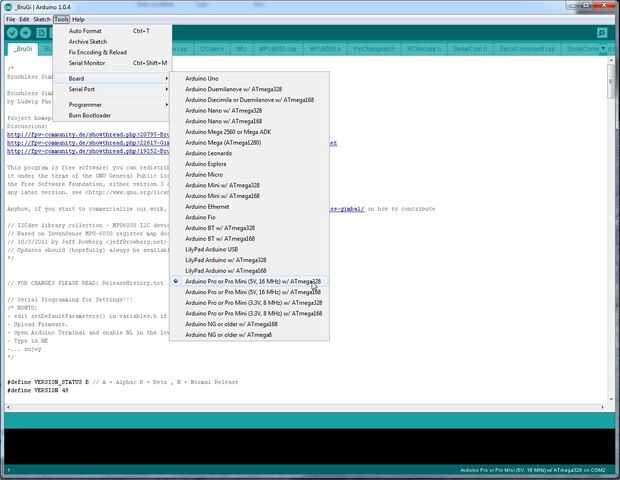
Task: Select Arduino Mini w/ ATmega328
Action: (x=249, y=185)
